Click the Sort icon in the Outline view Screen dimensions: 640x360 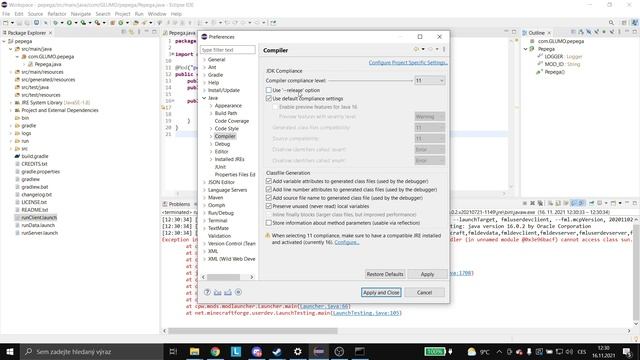(x=581, y=32)
